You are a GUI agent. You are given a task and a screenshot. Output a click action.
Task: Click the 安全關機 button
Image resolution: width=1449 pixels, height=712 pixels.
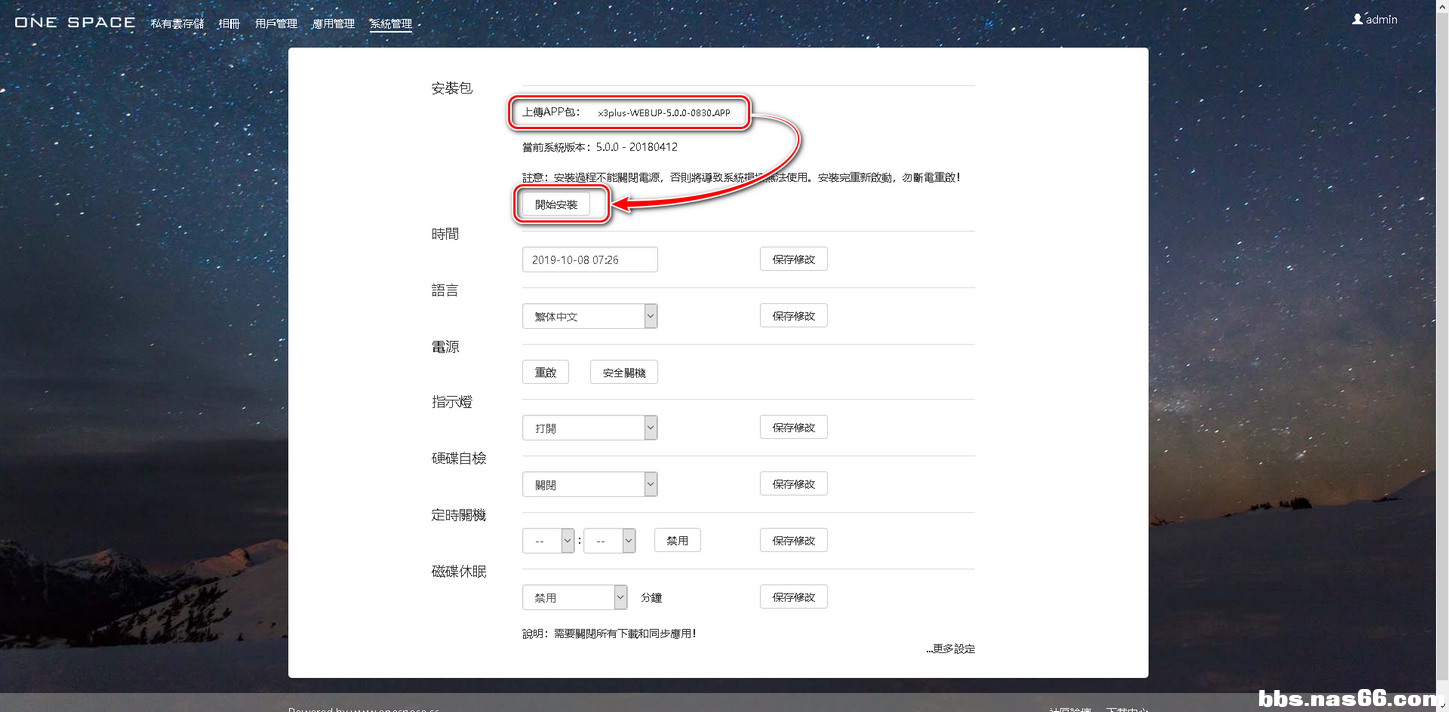pos(623,372)
